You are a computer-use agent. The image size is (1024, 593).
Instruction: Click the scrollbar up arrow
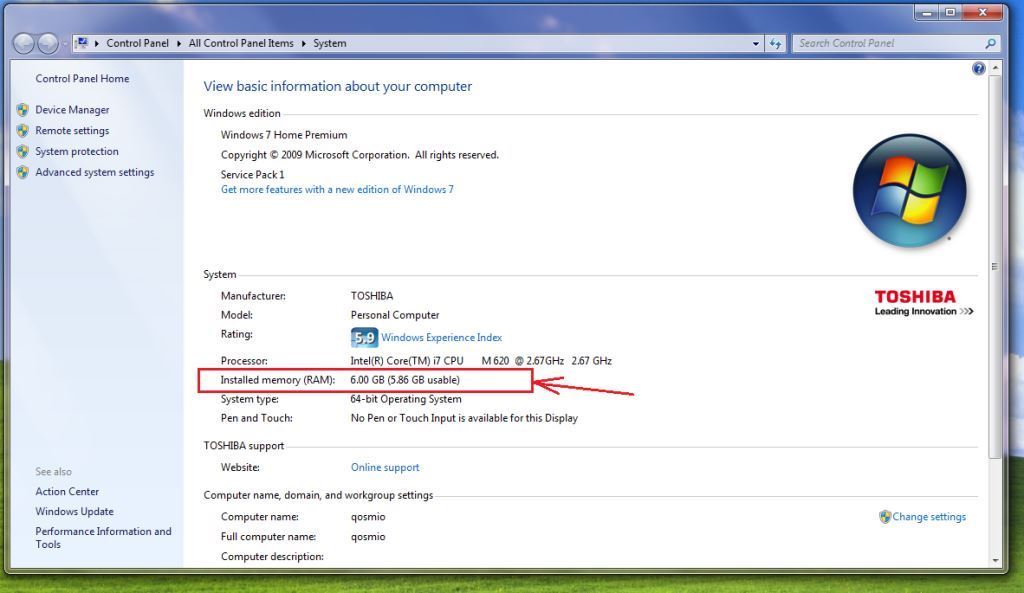[x=995, y=68]
